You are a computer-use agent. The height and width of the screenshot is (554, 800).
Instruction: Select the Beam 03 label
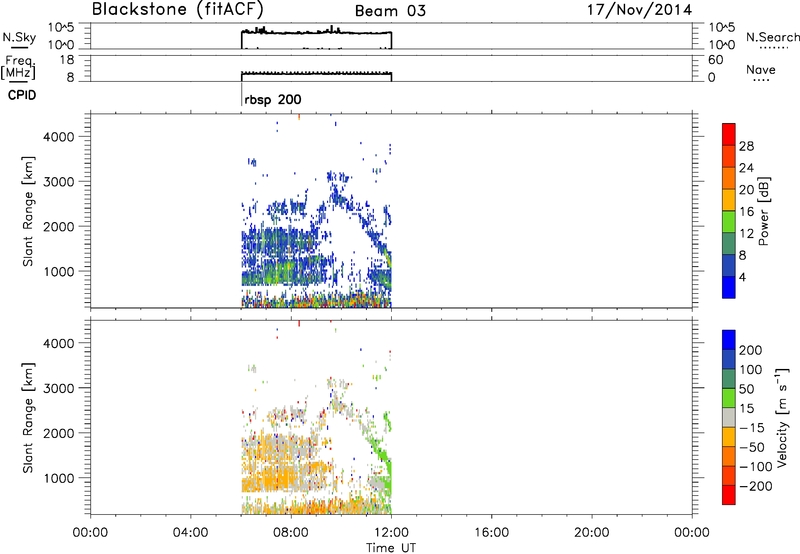(x=390, y=11)
